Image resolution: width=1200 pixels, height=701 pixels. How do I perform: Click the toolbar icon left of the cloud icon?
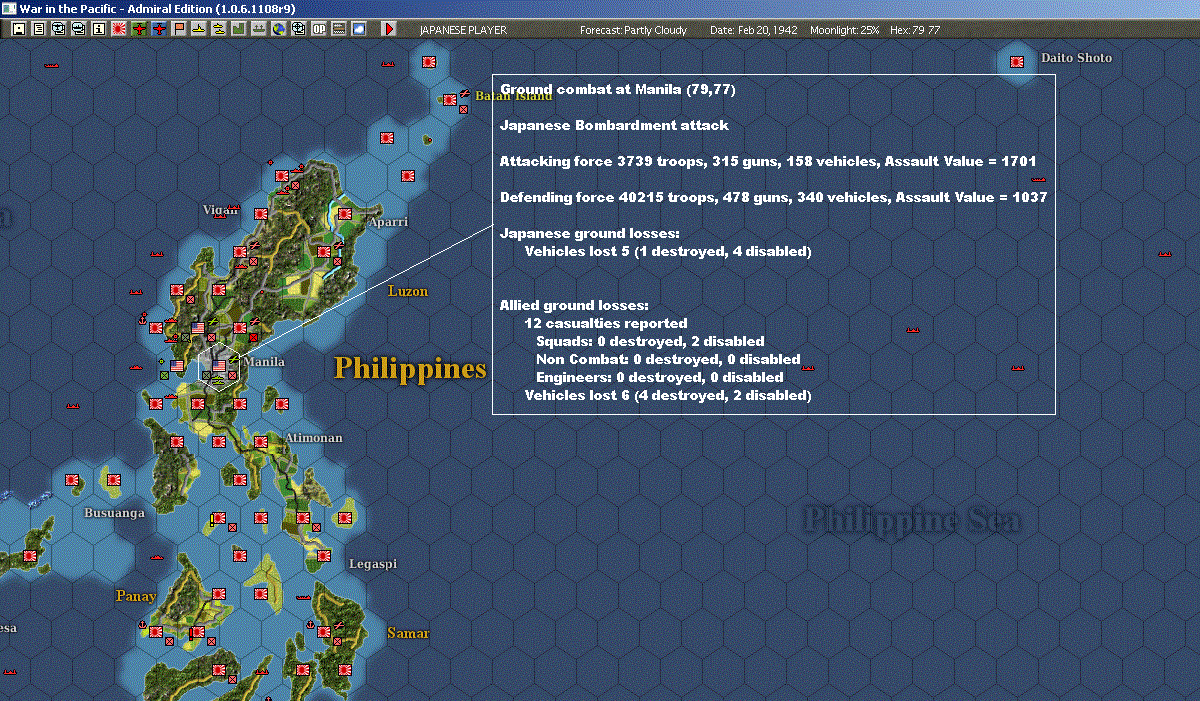(339, 29)
